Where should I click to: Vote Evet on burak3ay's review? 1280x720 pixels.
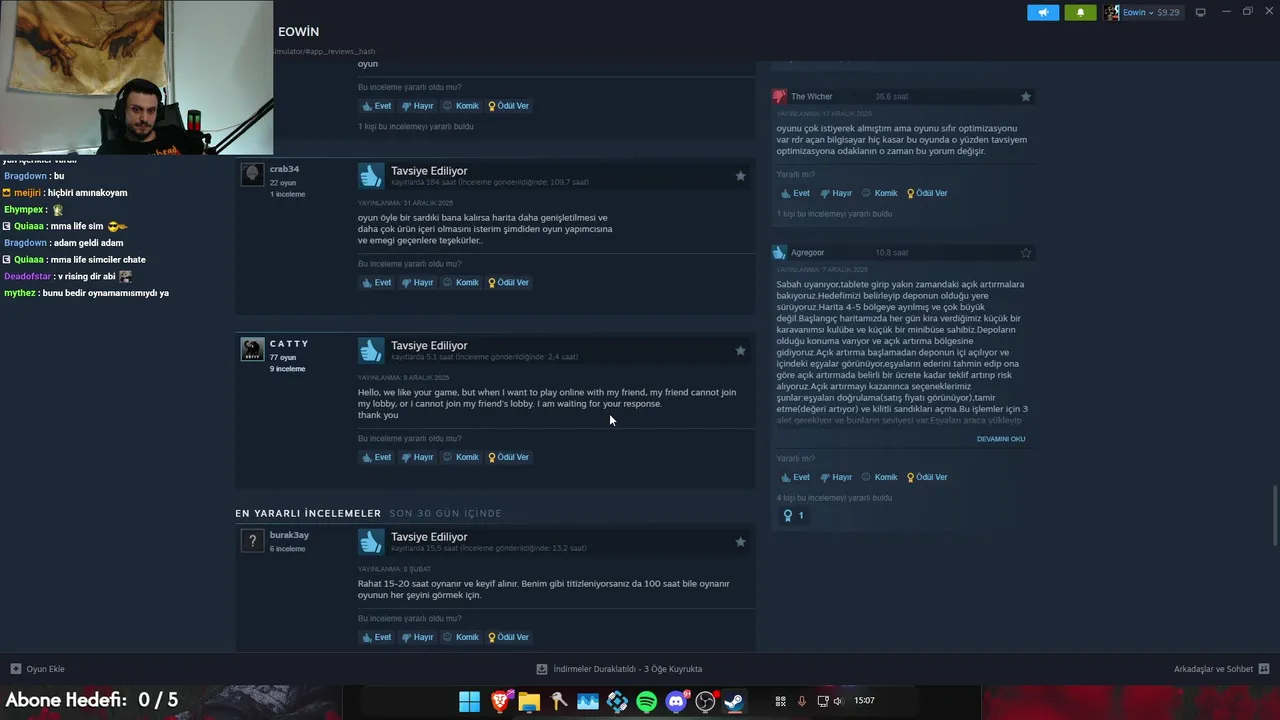[376, 637]
